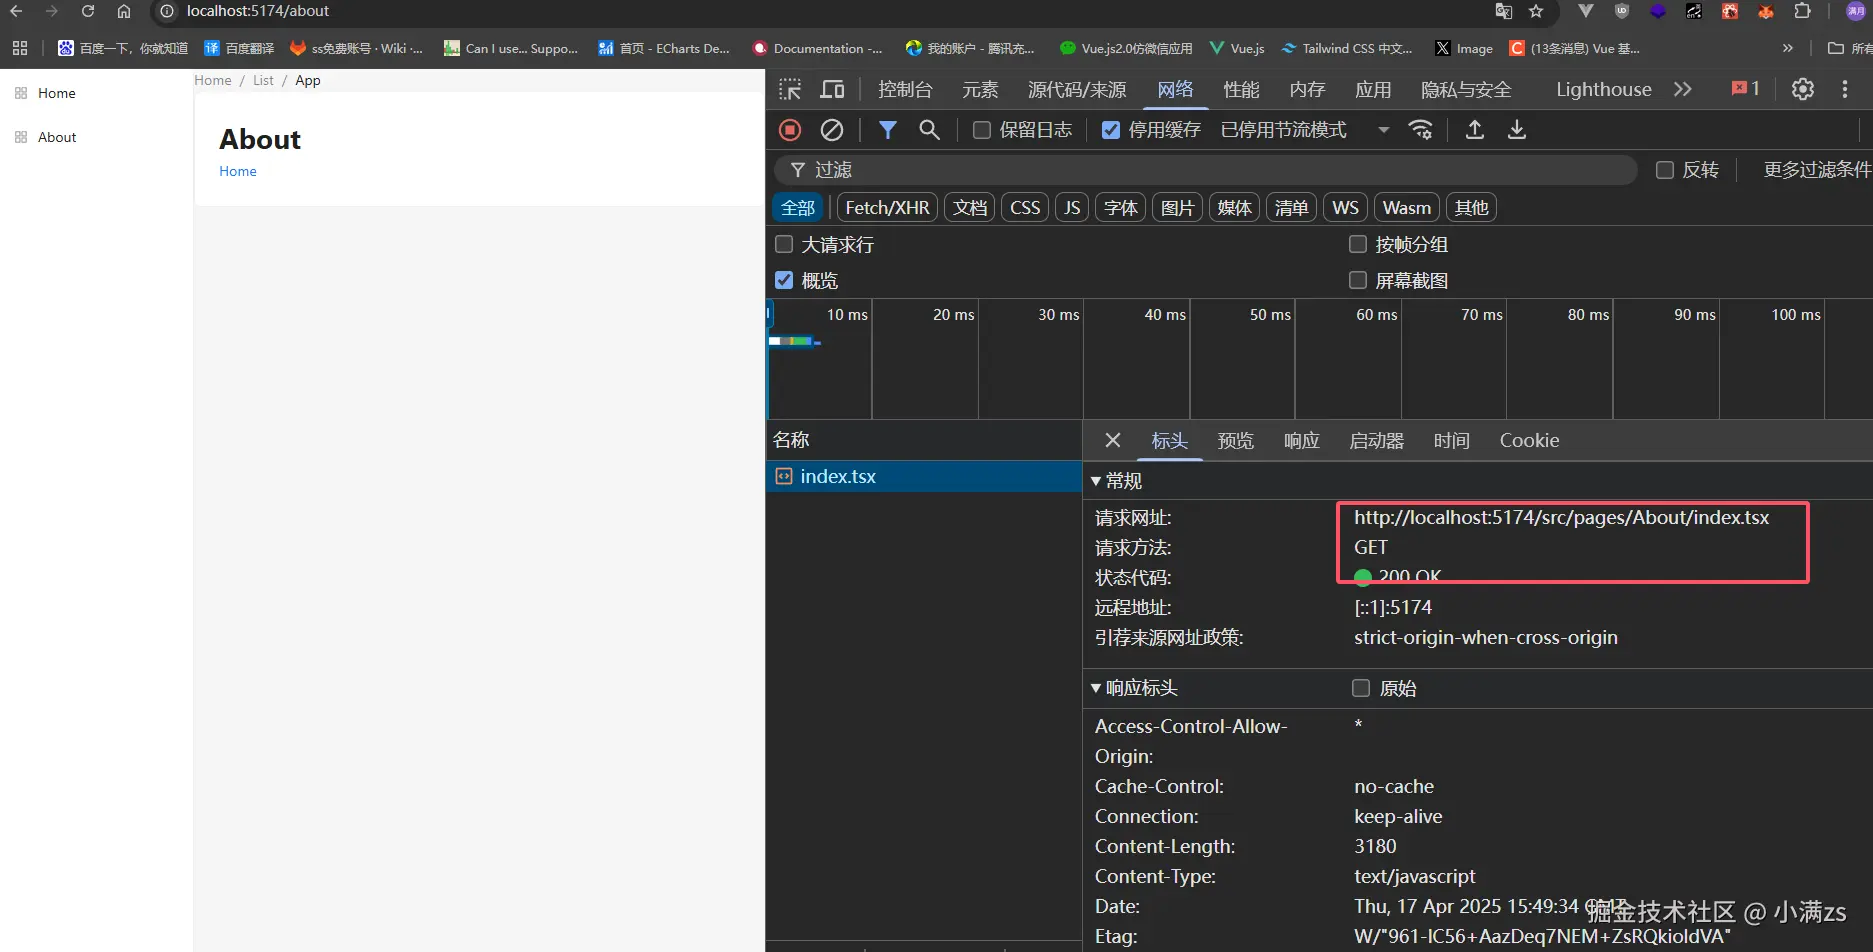Open the 所有 bookmarks folder
The width and height of the screenshot is (1873, 952).
point(1849,48)
